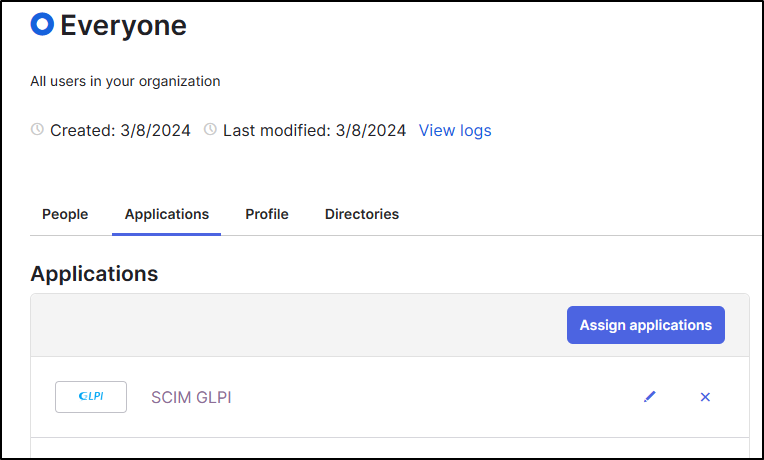Click the GLPI logo thumbnail
Image resolution: width=764 pixels, height=460 pixels.
[91, 397]
